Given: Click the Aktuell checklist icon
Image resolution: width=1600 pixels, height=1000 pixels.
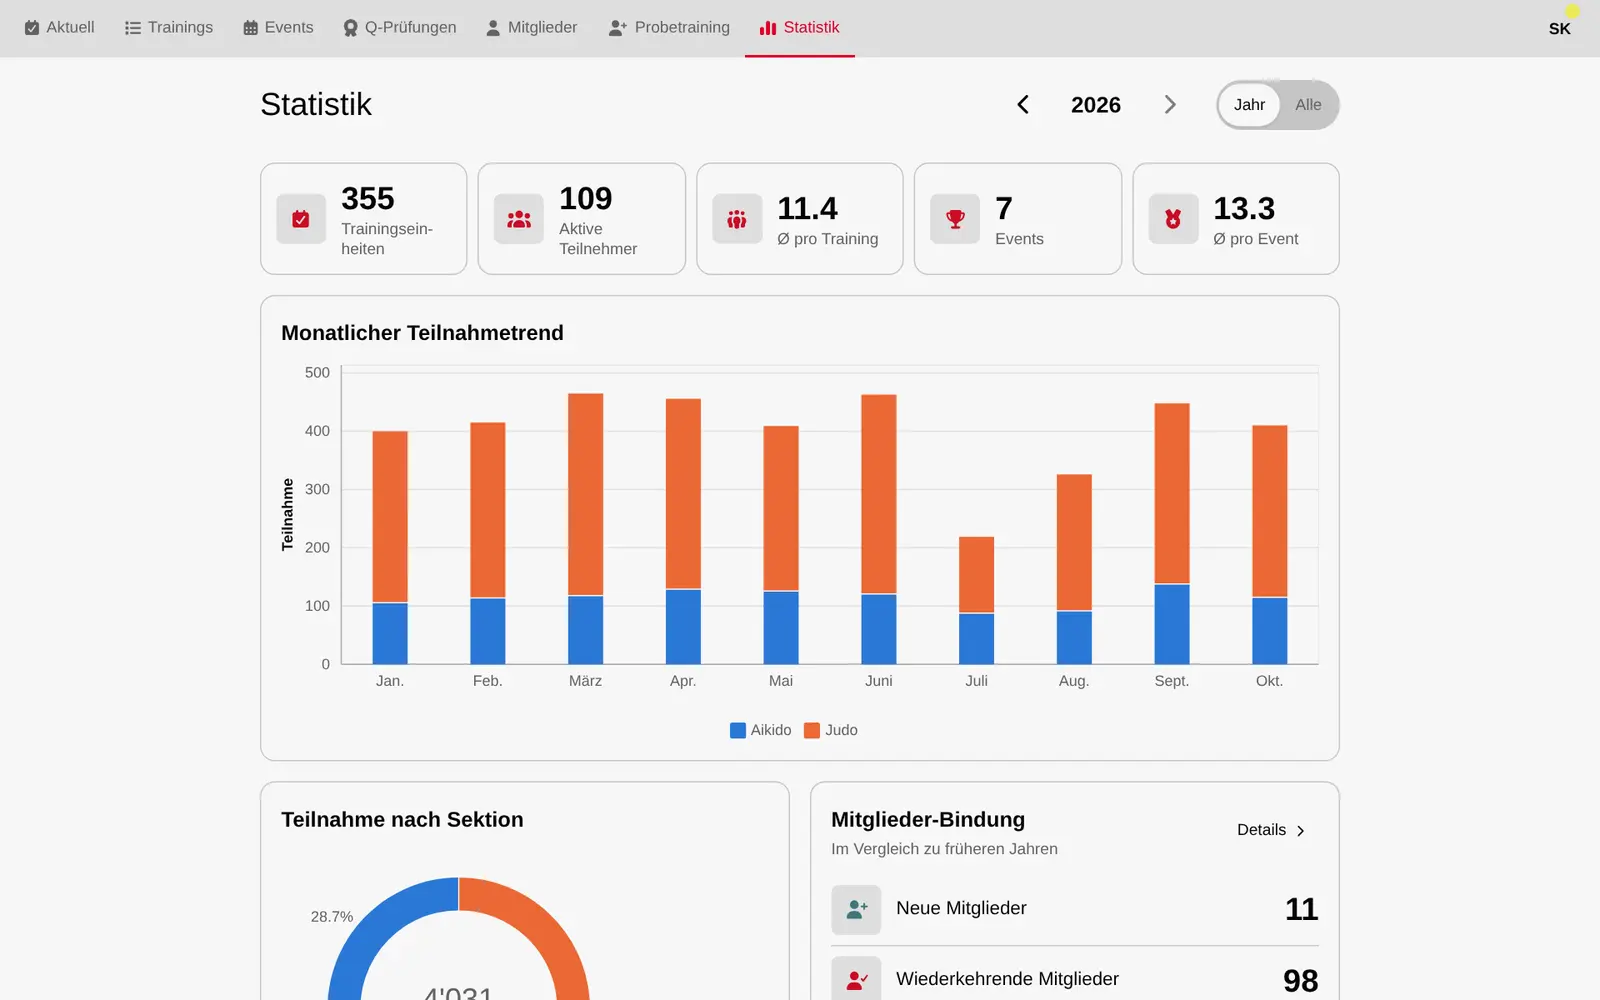Looking at the screenshot, I should point(32,28).
